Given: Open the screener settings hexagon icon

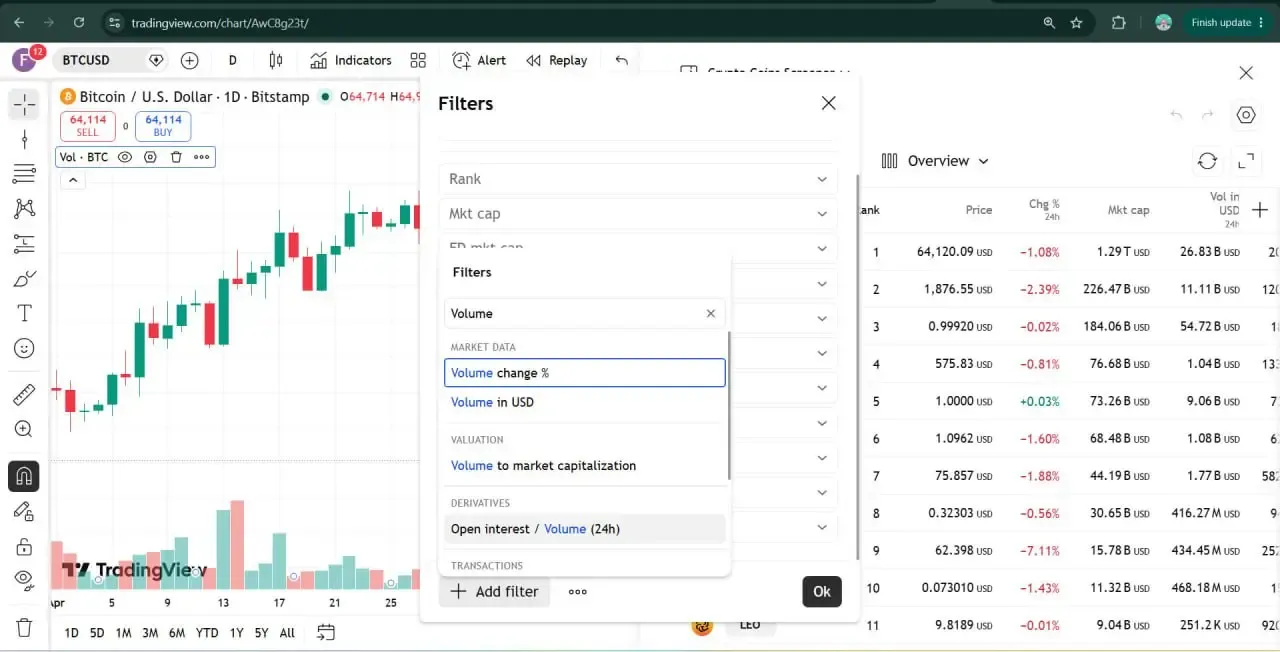Looking at the screenshot, I should tap(1246, 115).
